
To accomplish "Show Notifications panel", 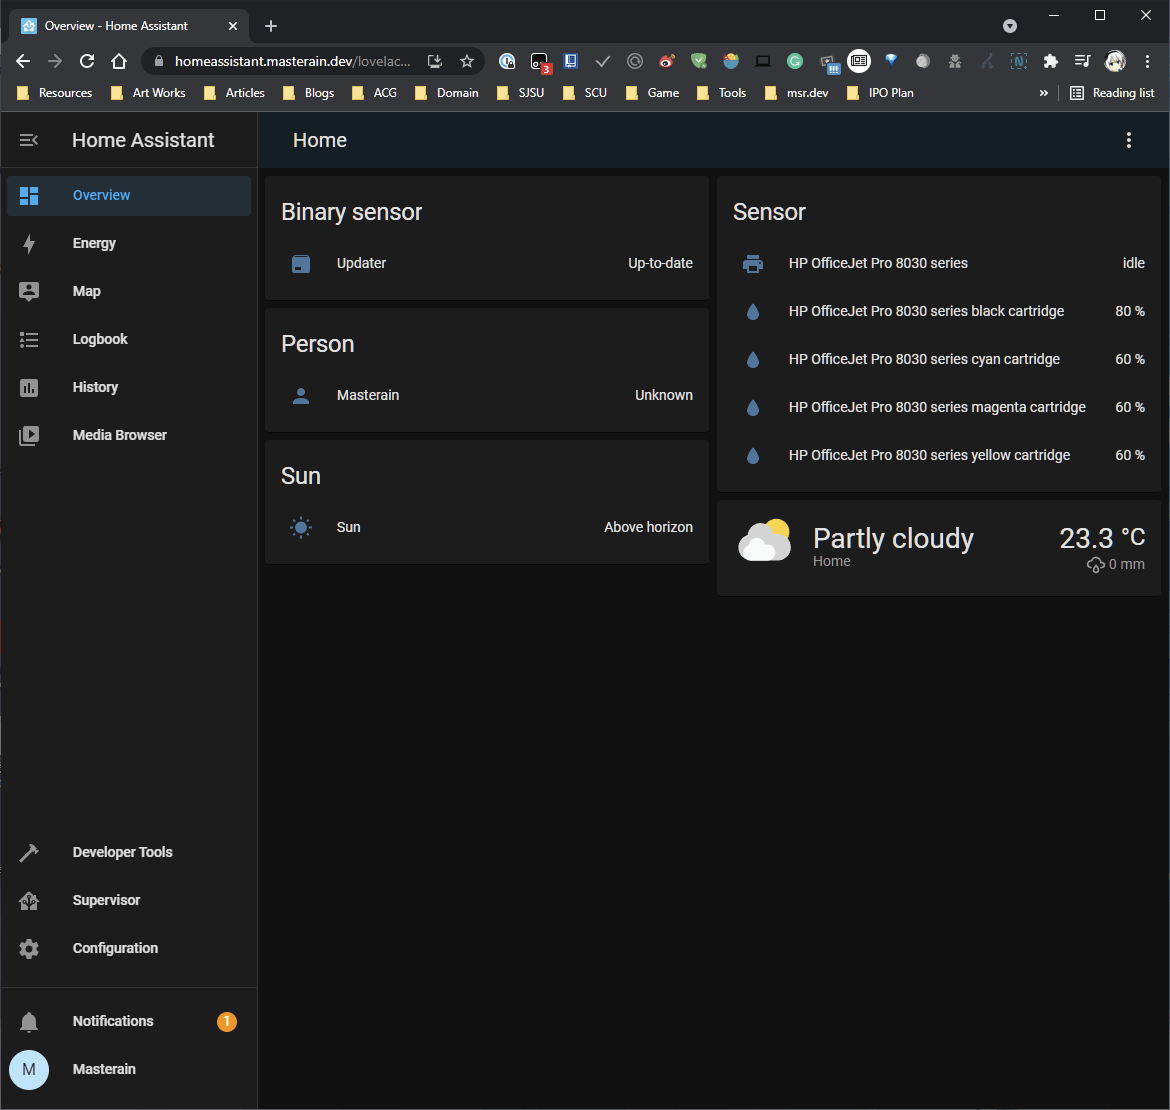I will click(x=113, y=1021).
